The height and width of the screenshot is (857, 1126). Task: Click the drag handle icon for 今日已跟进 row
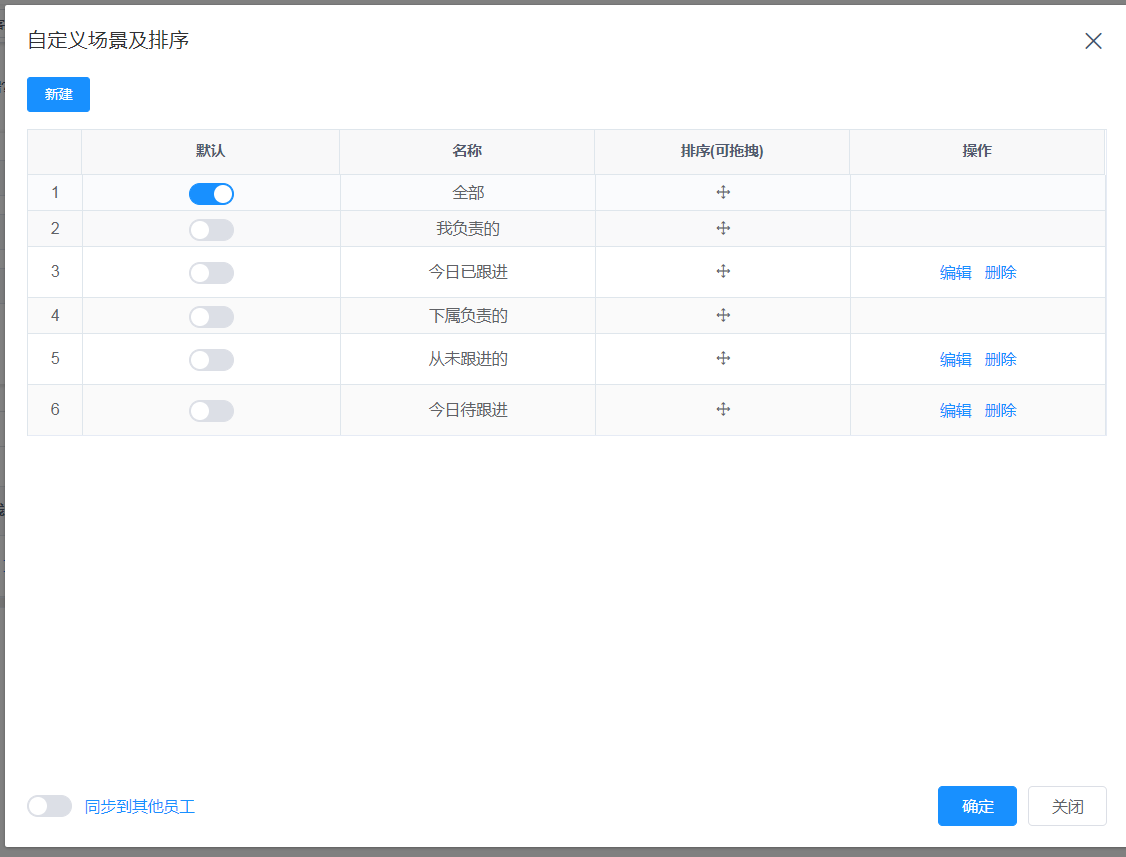point(723,271)
